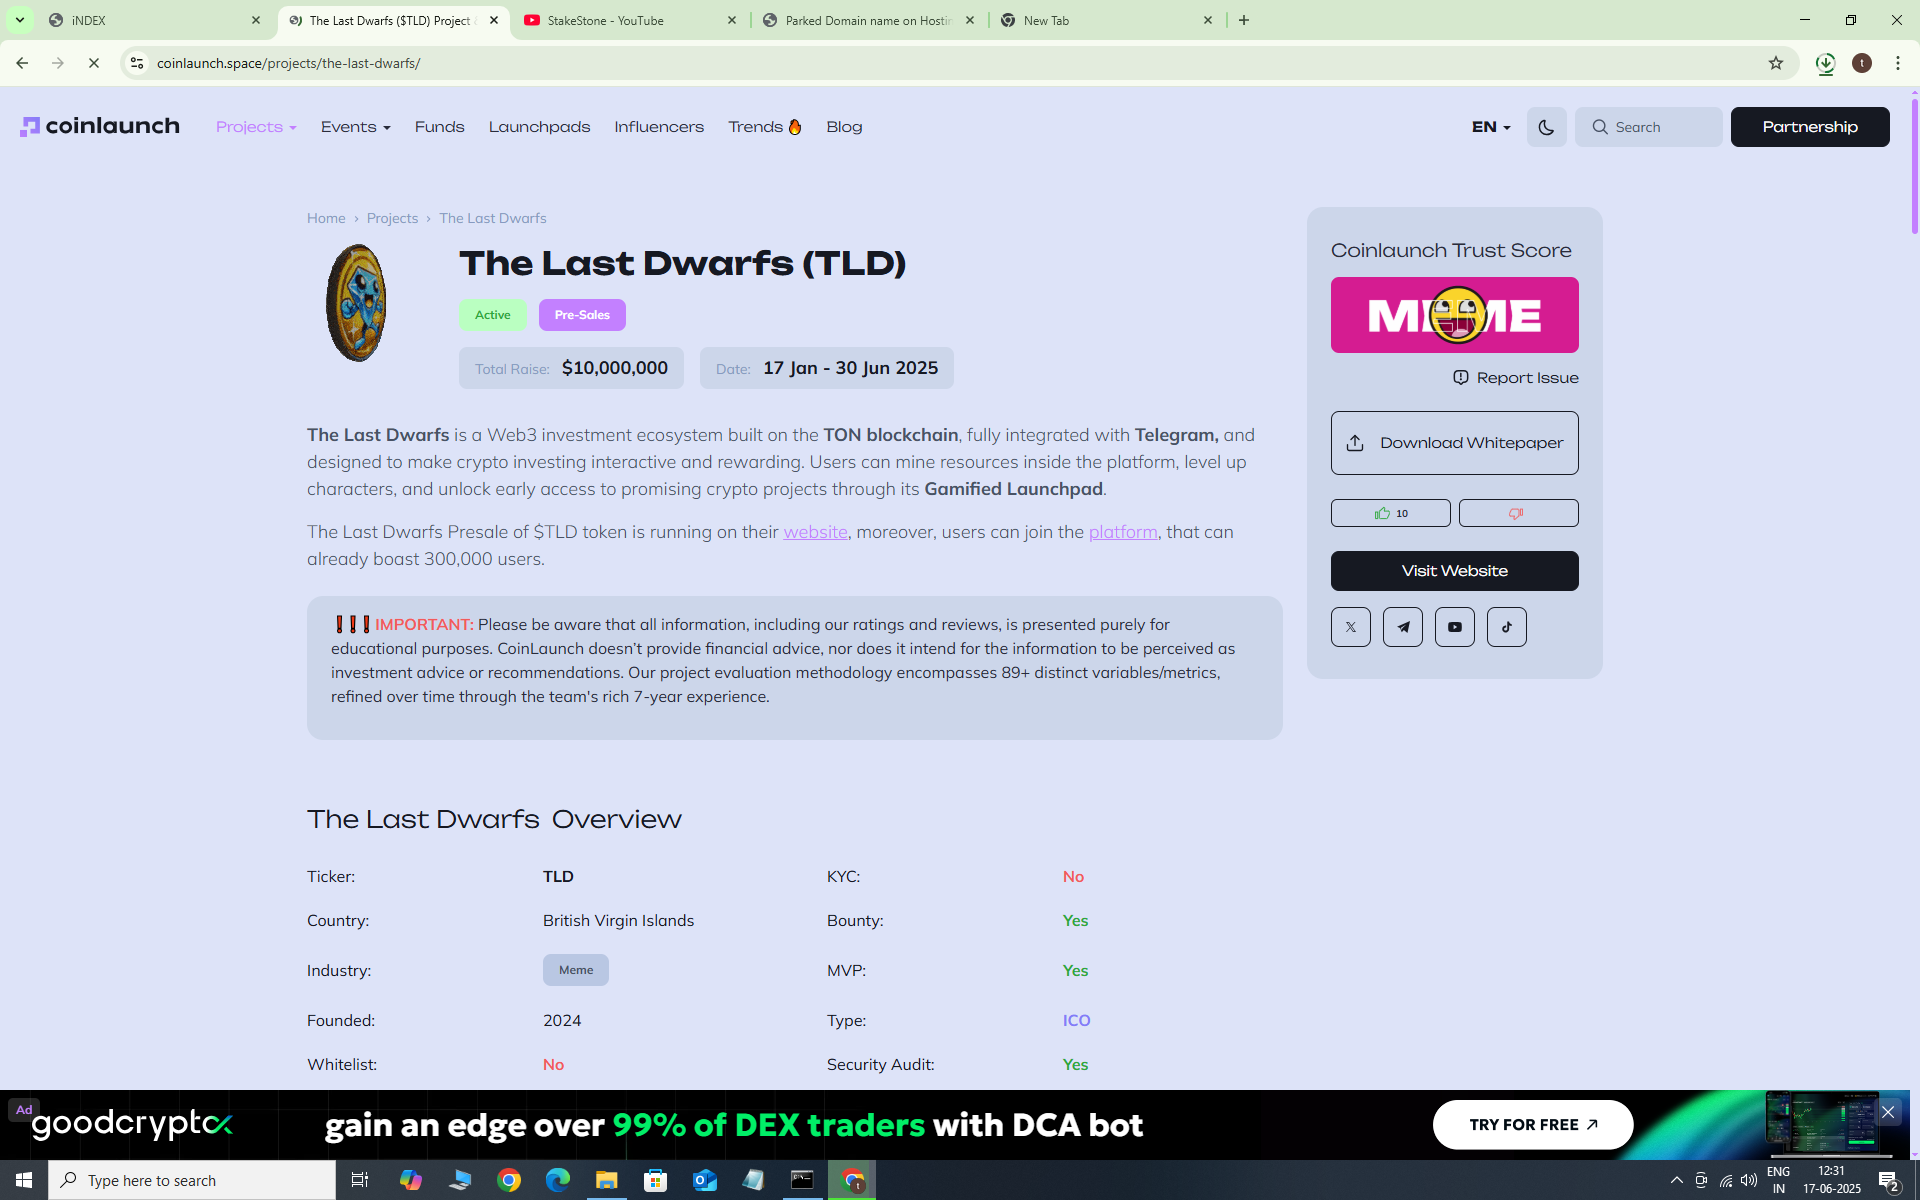1920x1200 pixels.
Task: Open the Telegram social link
Action: point(1402,627)
